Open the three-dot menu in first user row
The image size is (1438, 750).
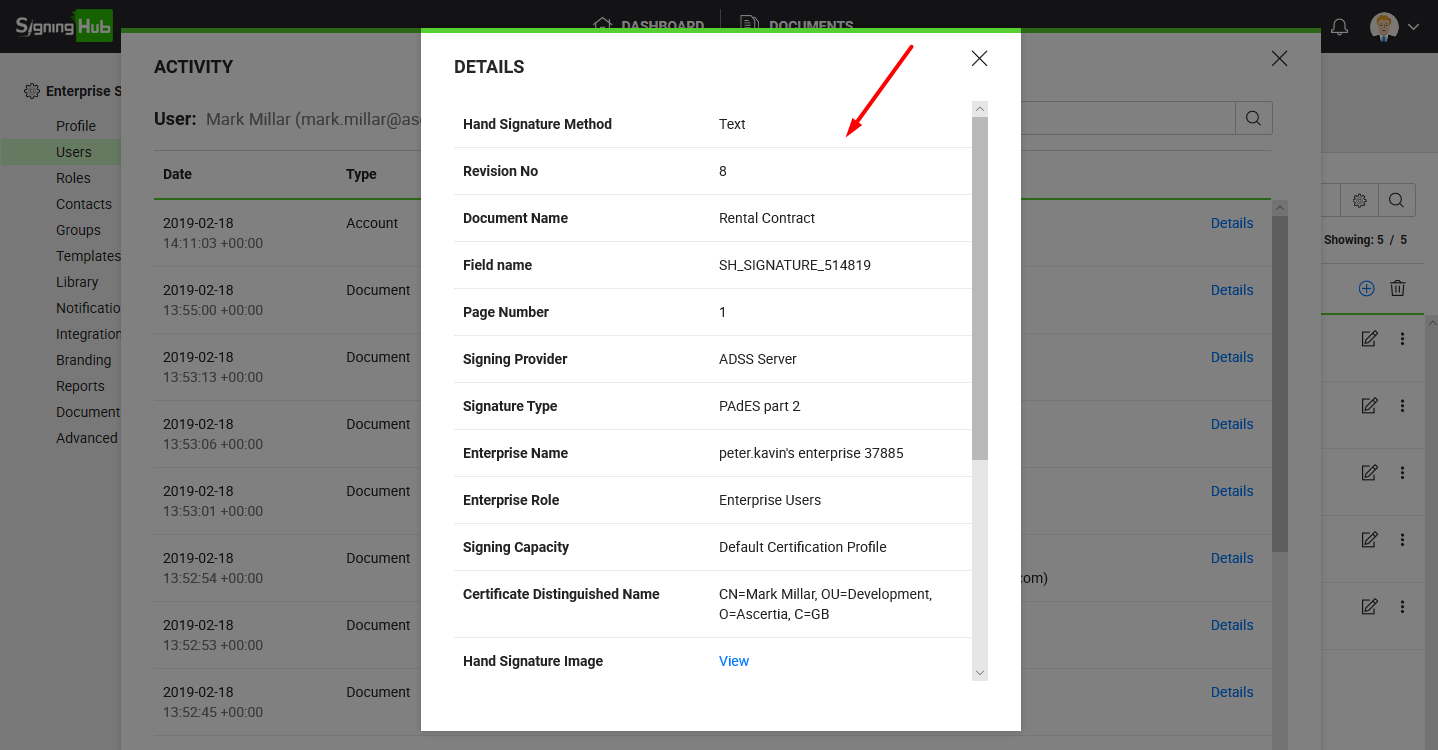pyautogui.click(x=1402, y=339)
